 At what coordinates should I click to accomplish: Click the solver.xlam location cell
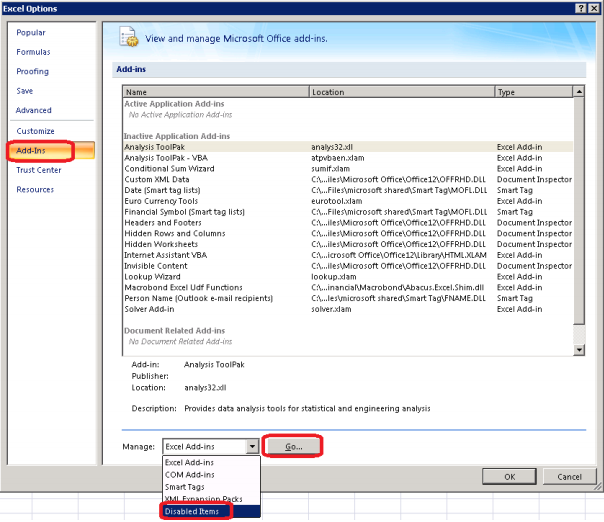[331, 309]
